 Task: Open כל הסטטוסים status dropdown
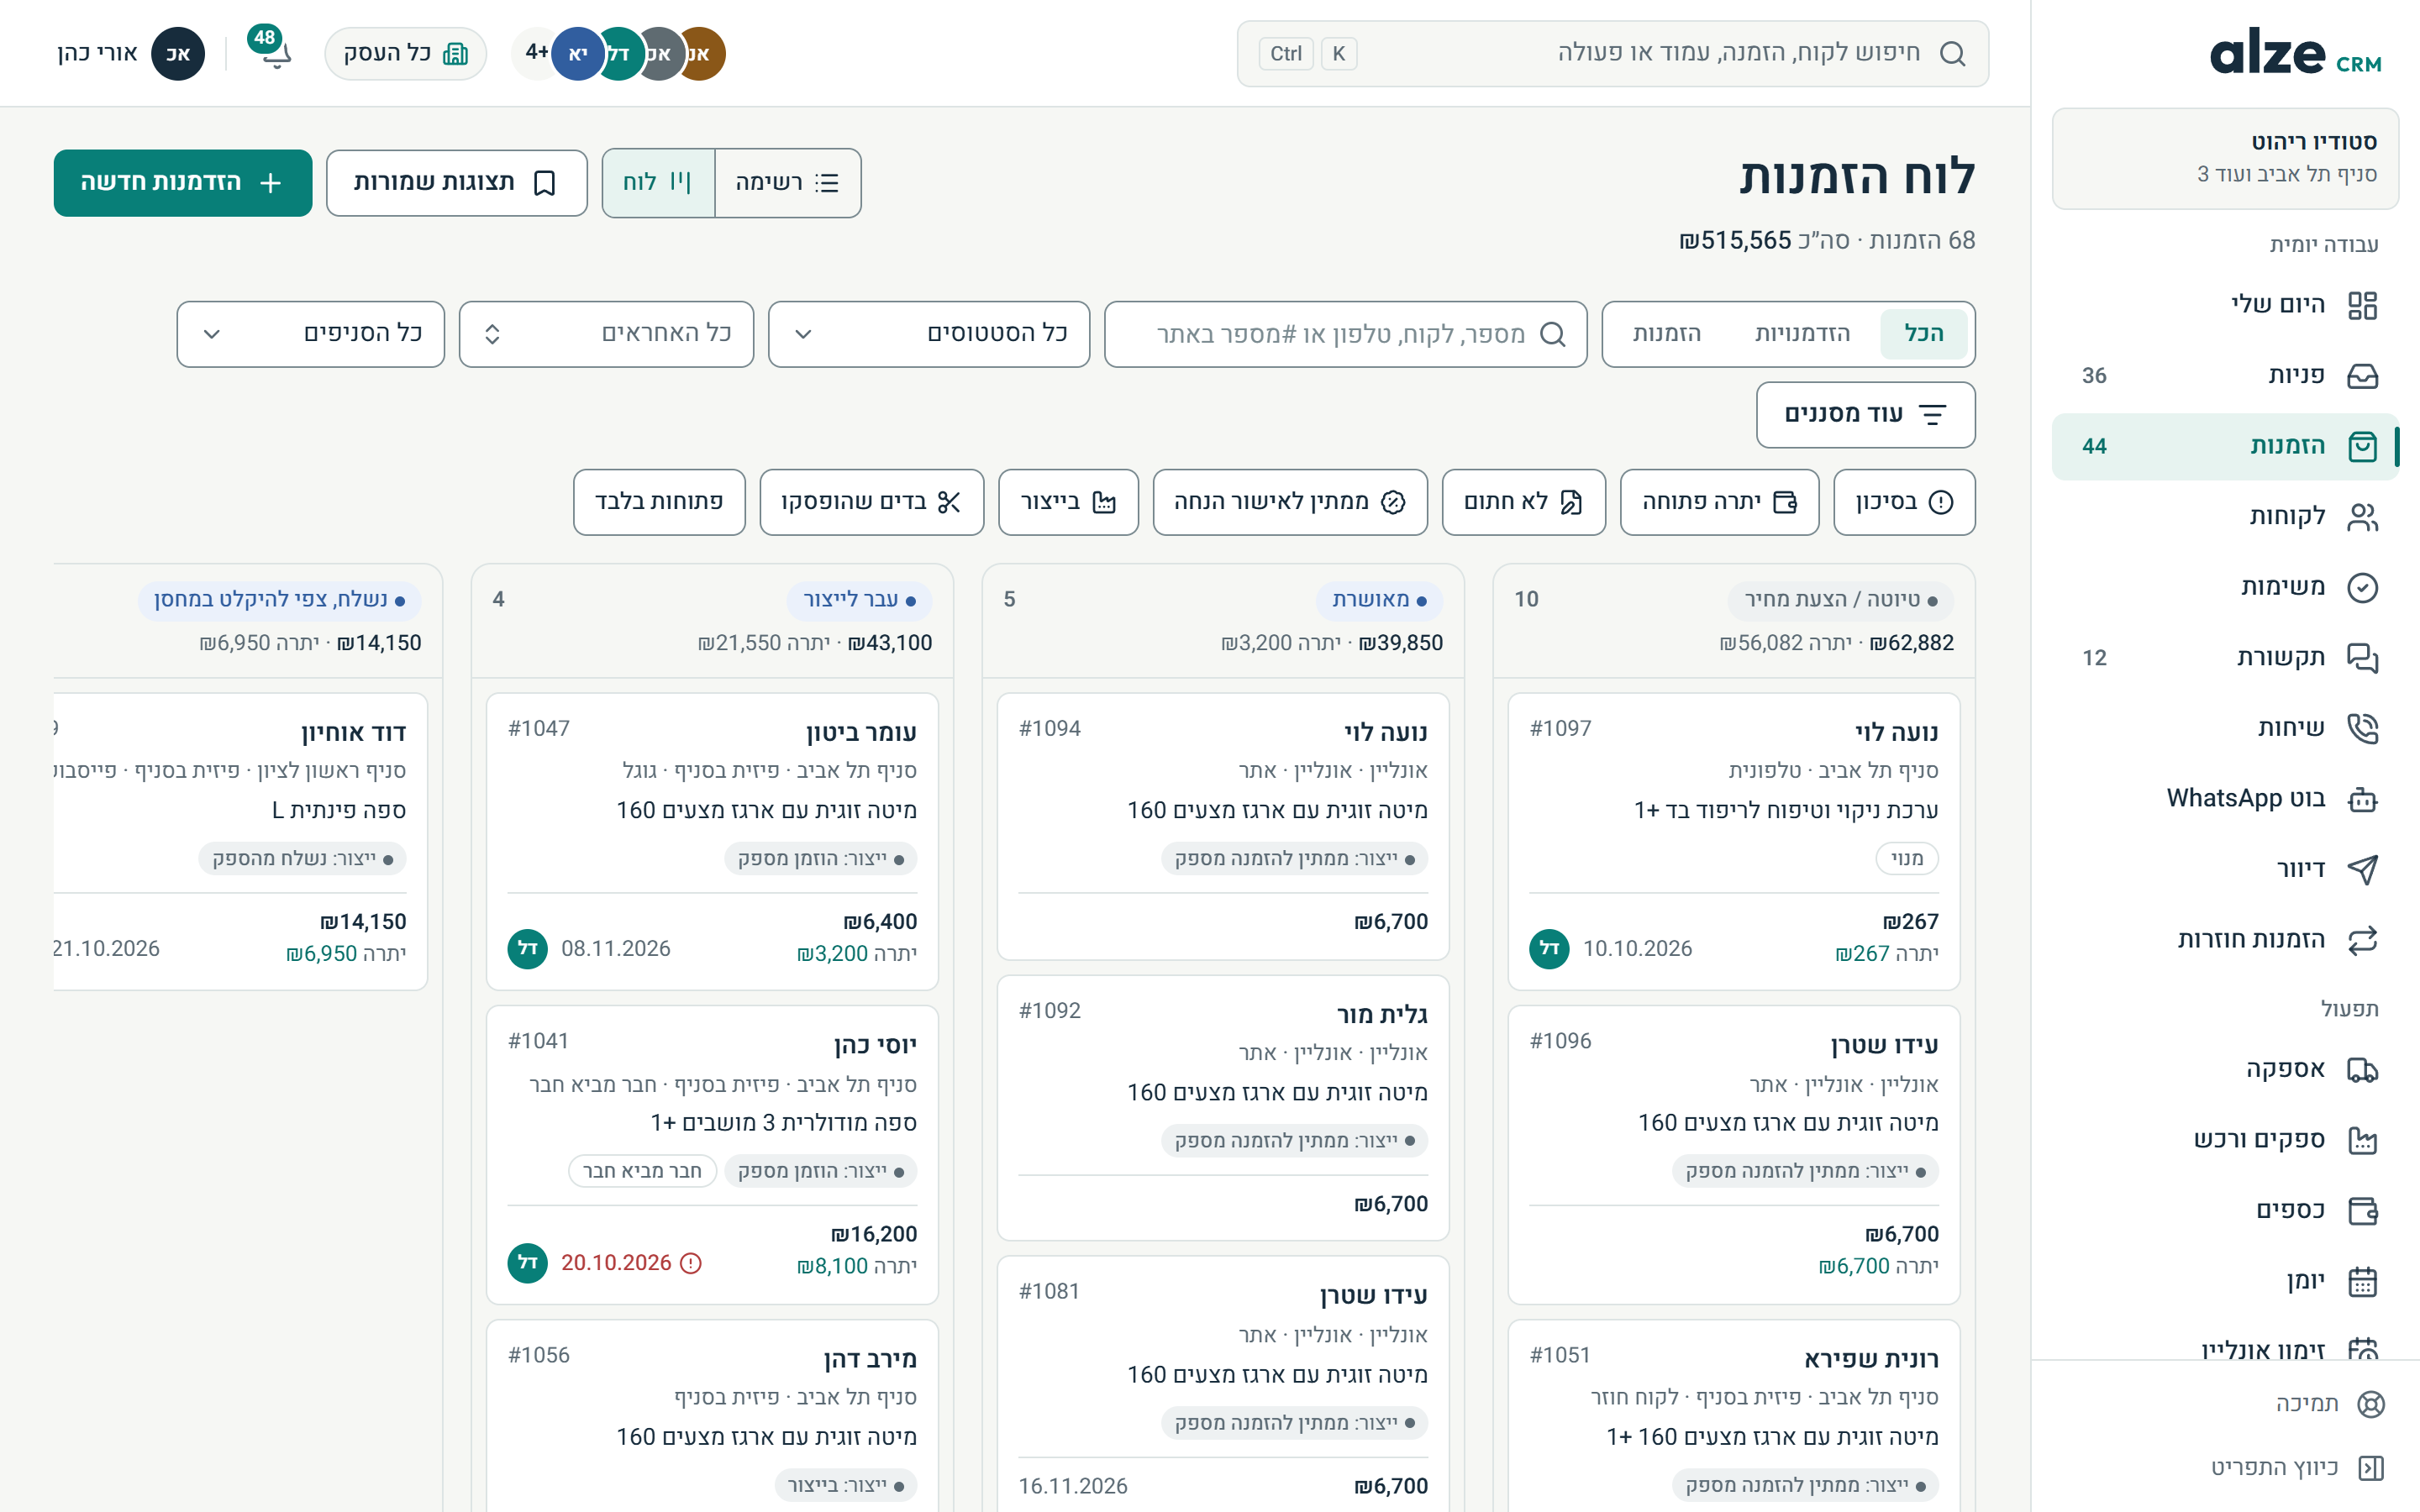[928, 334]
